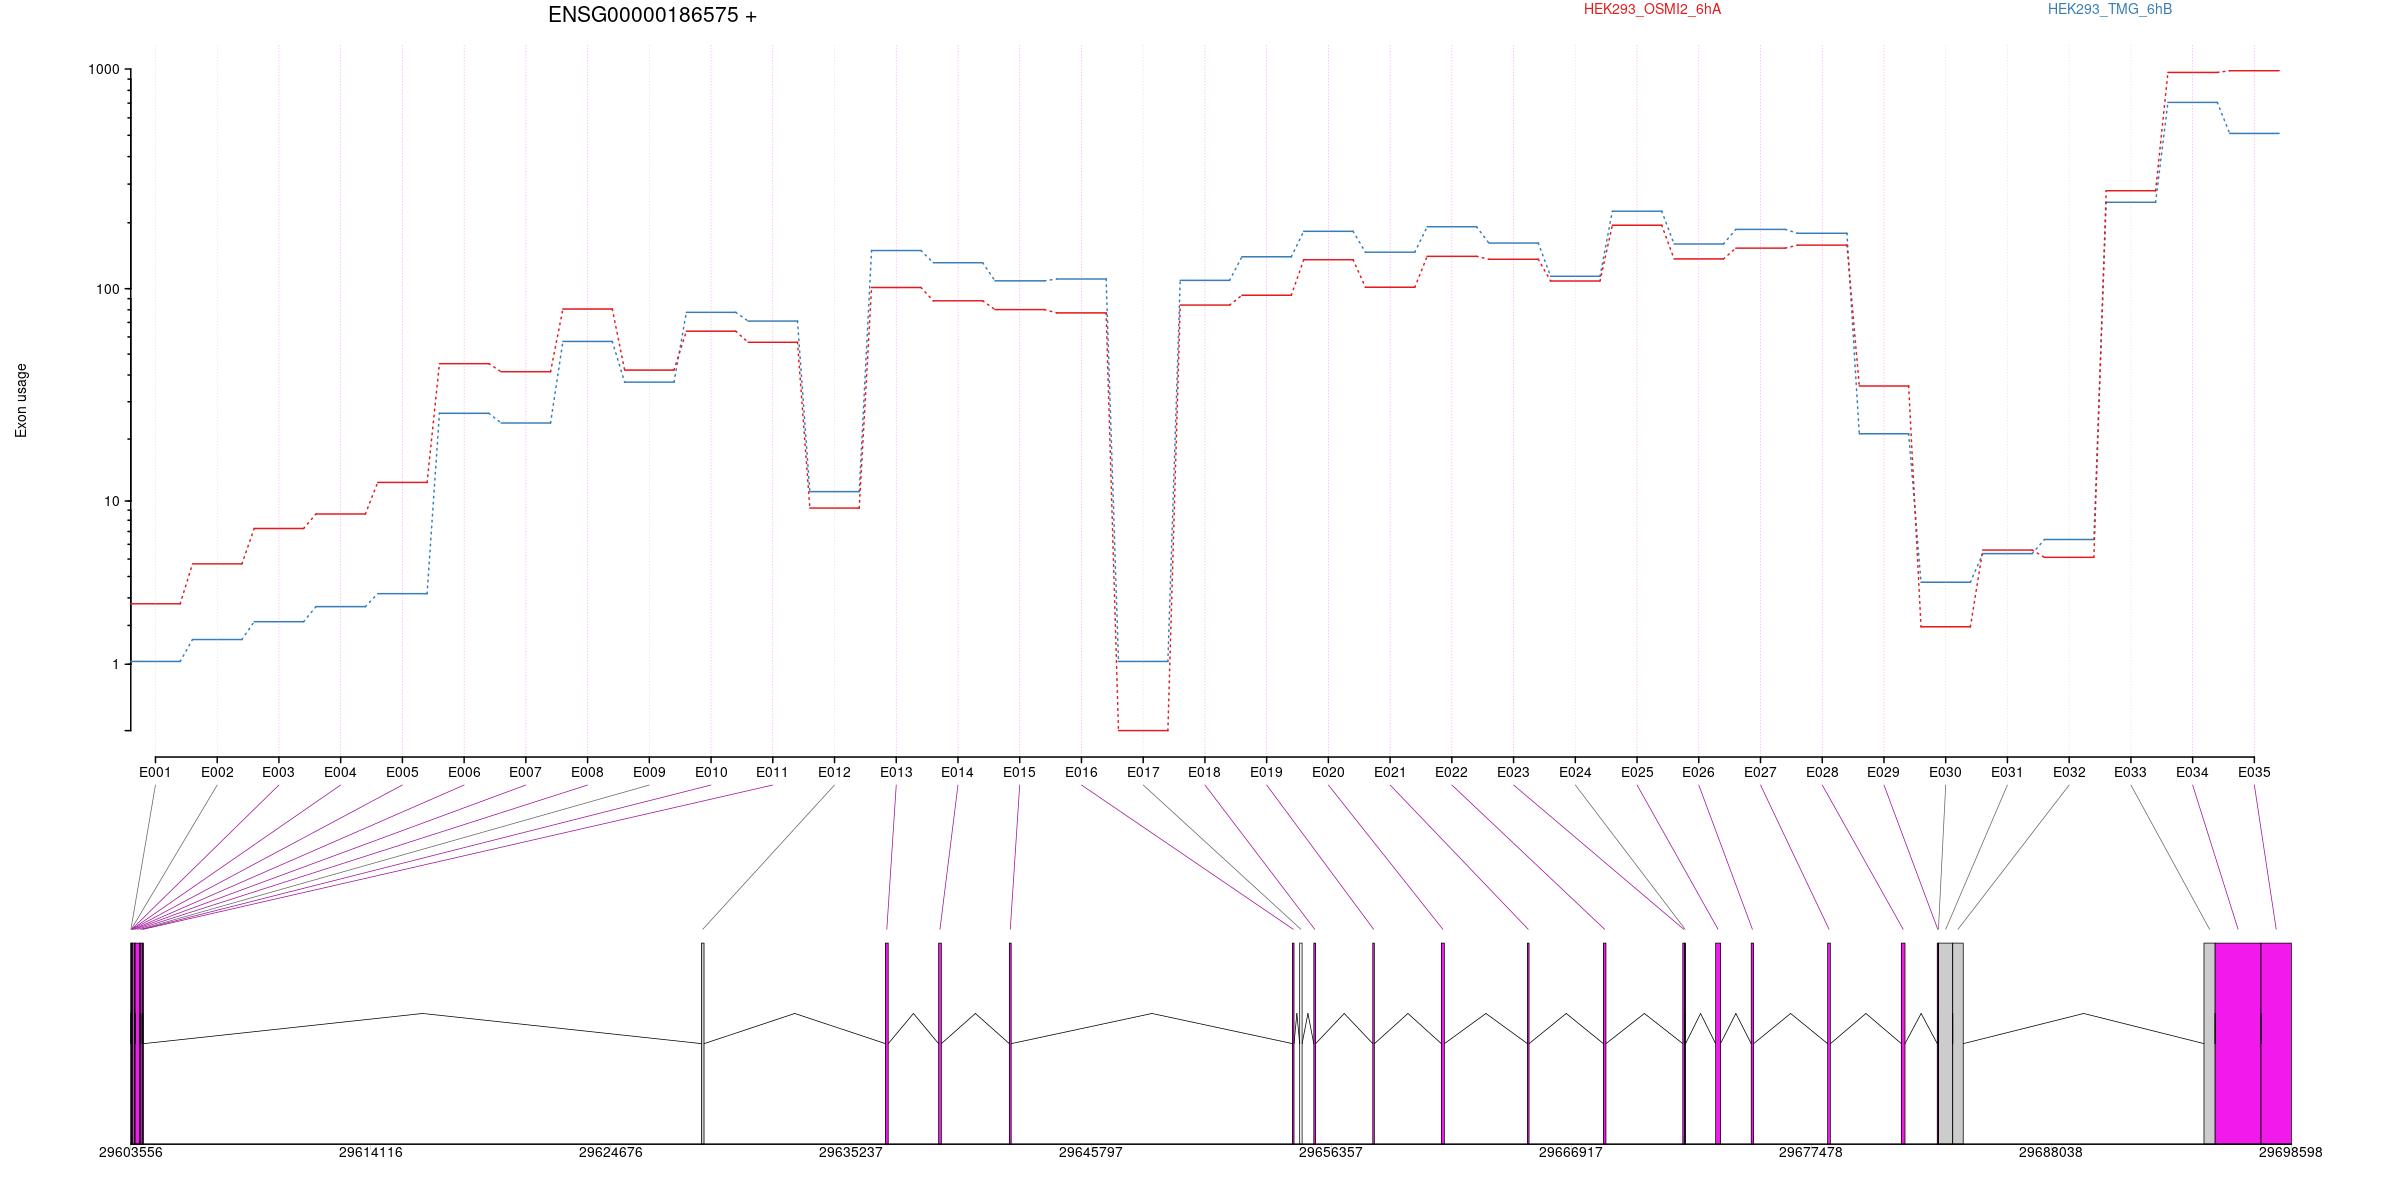Click exon label E020

(1328, 772)
